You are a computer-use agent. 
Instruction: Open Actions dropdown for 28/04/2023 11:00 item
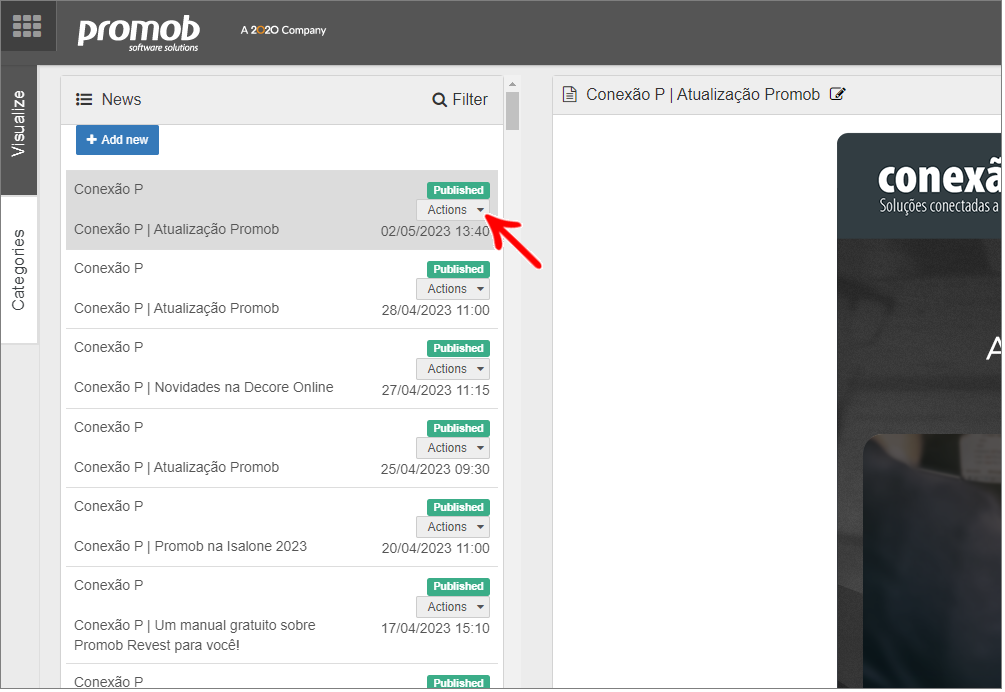point(453,289)
